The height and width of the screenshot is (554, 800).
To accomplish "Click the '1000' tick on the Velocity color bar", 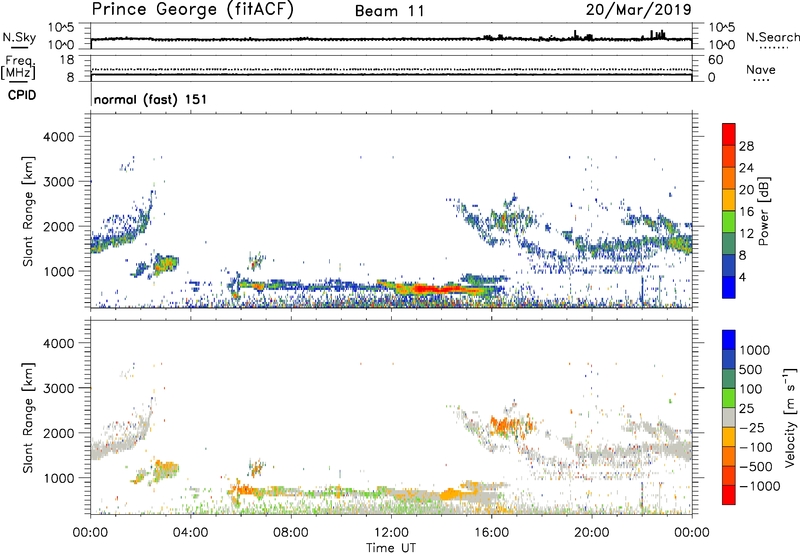I will [754, 350].
